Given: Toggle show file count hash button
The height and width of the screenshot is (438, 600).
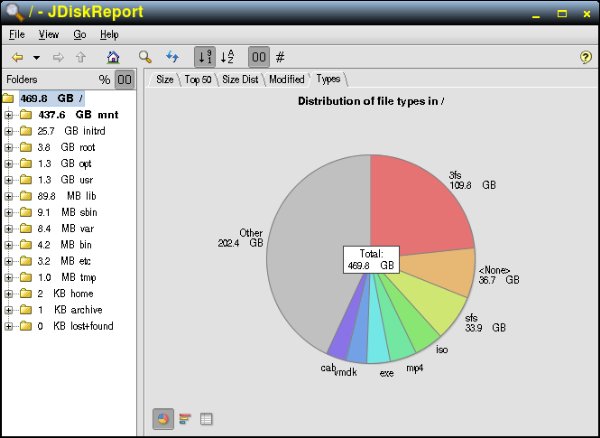Looking at the screenshot, I should coord(280,57).
